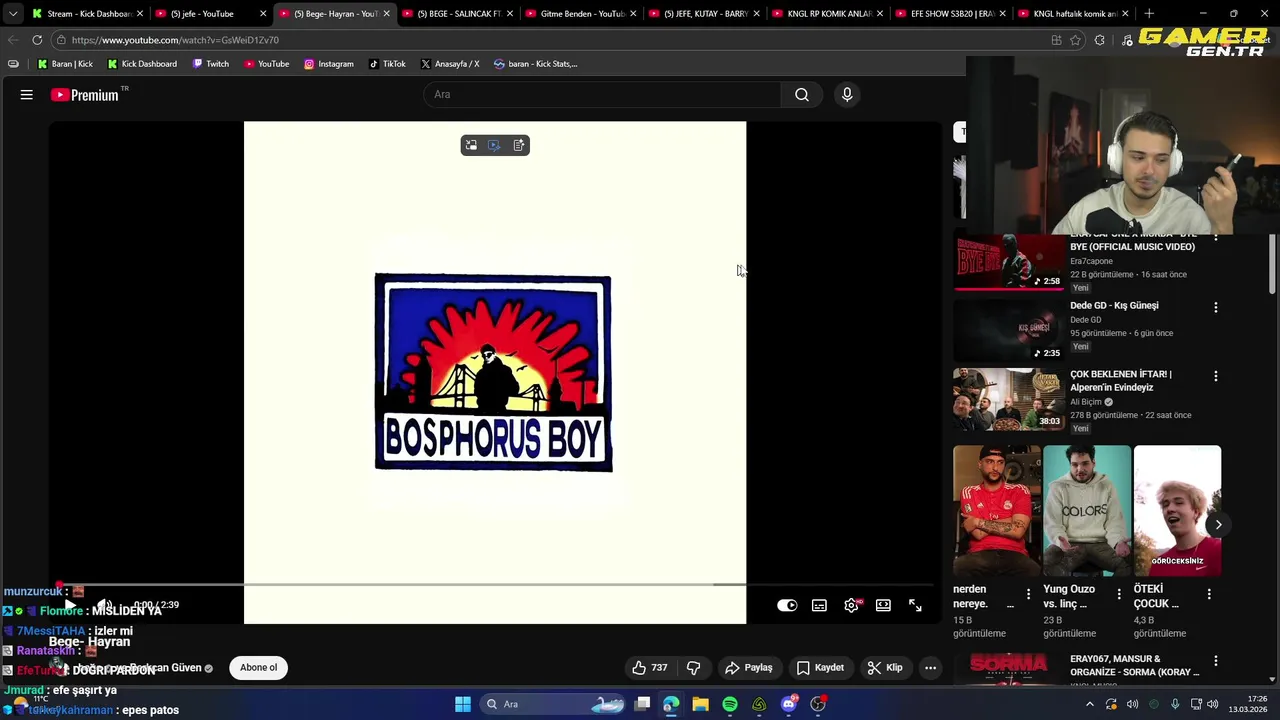Create a clip with Klip button

(885, 668)
